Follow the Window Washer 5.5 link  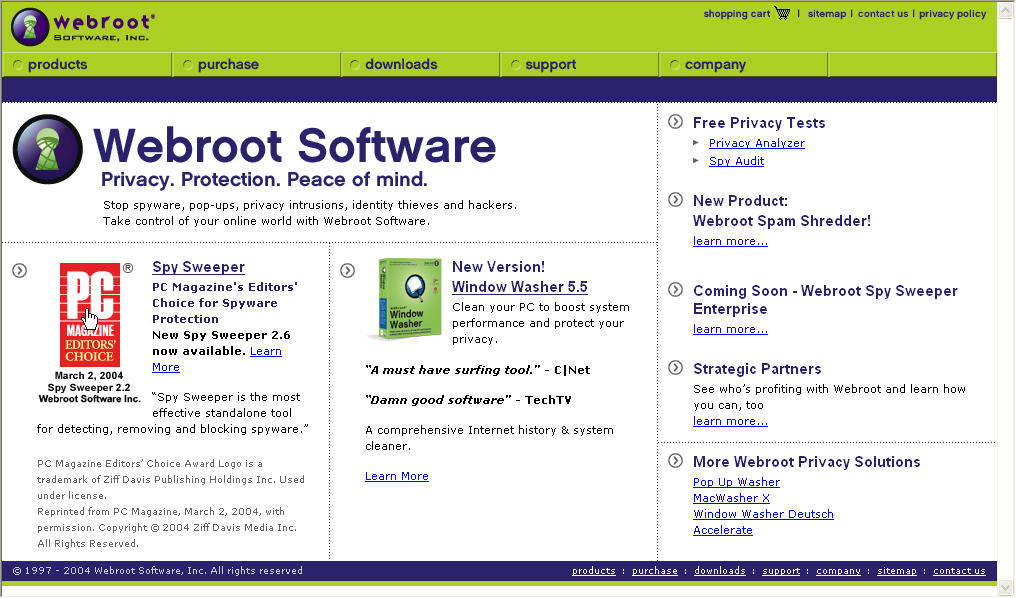click(519, 287)
